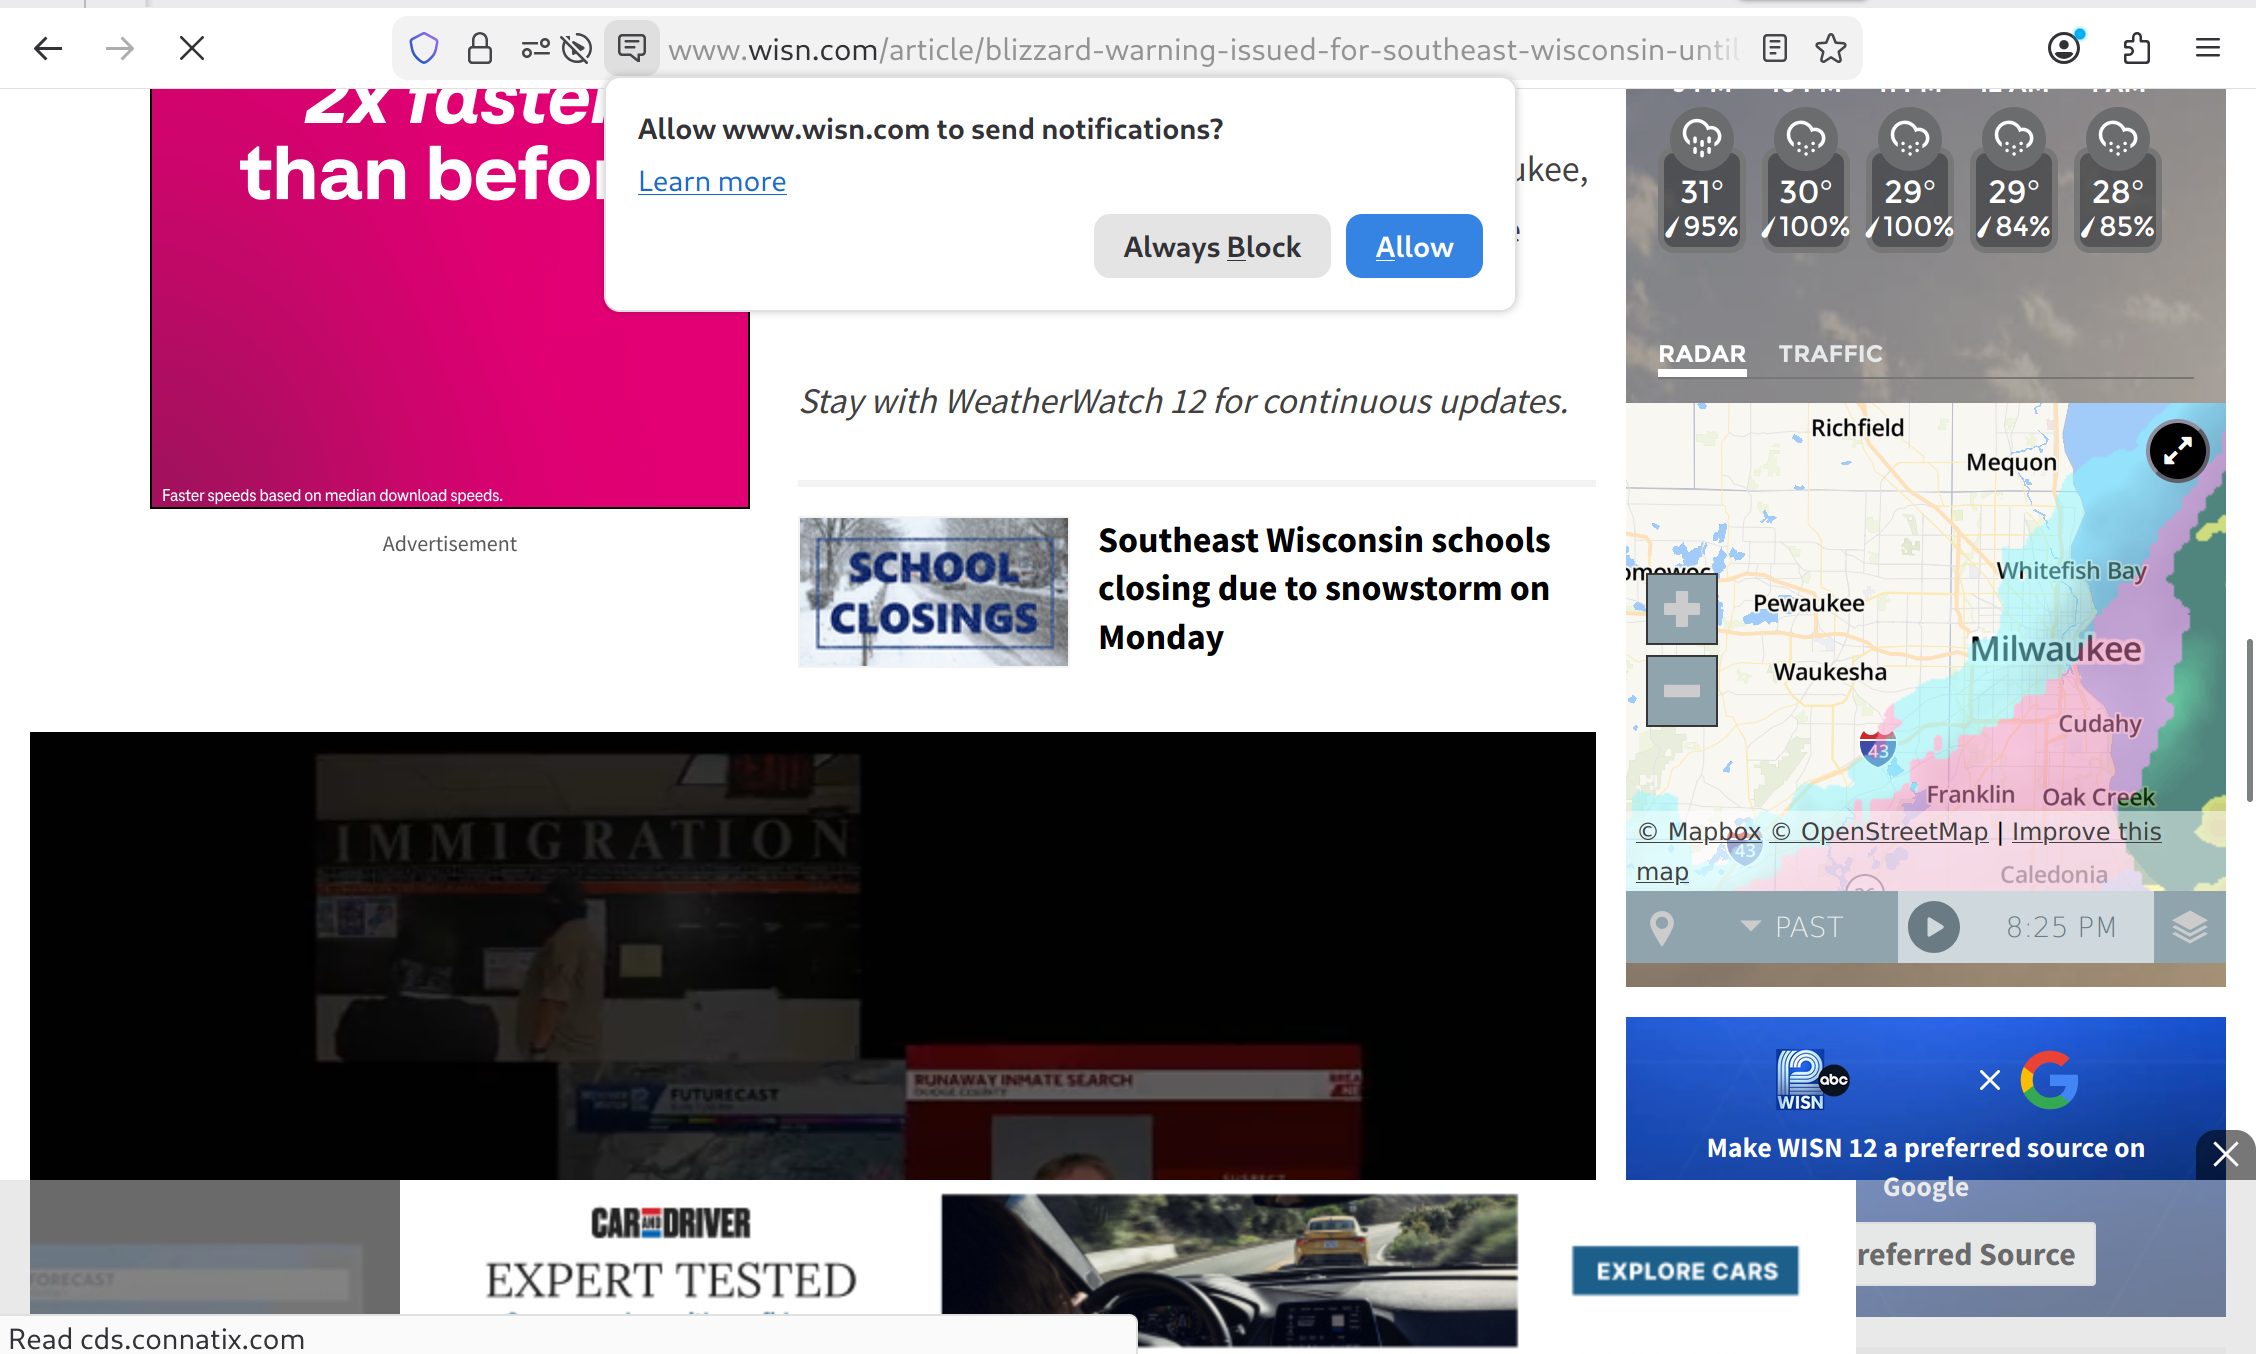Toggle reader view icon in the address bar
Screen dimensions: 2256x1354
click(1775, 48)
